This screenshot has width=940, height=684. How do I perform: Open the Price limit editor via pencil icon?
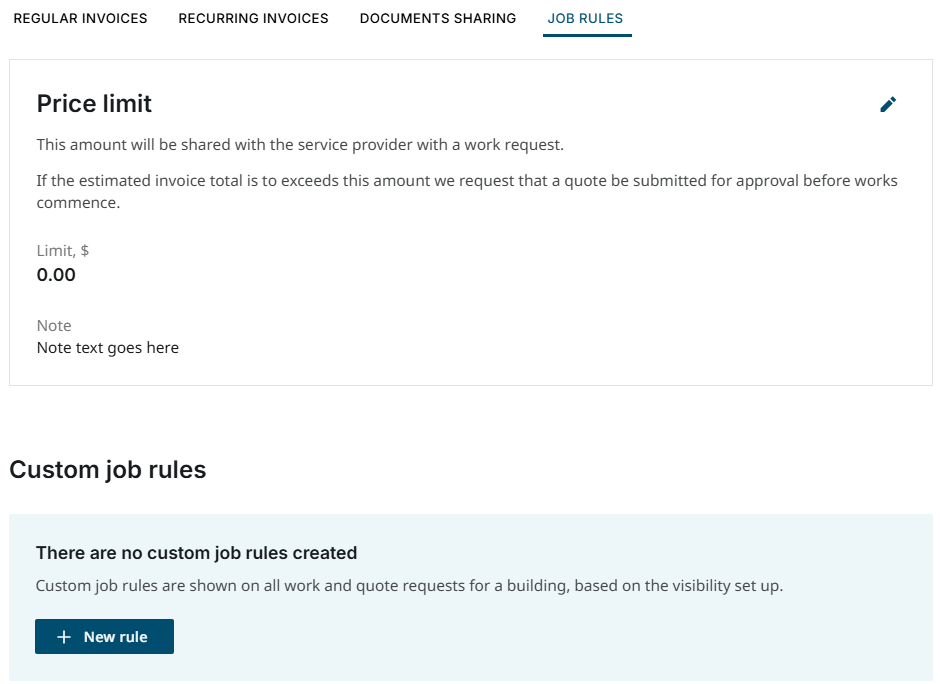pos(888,104)
